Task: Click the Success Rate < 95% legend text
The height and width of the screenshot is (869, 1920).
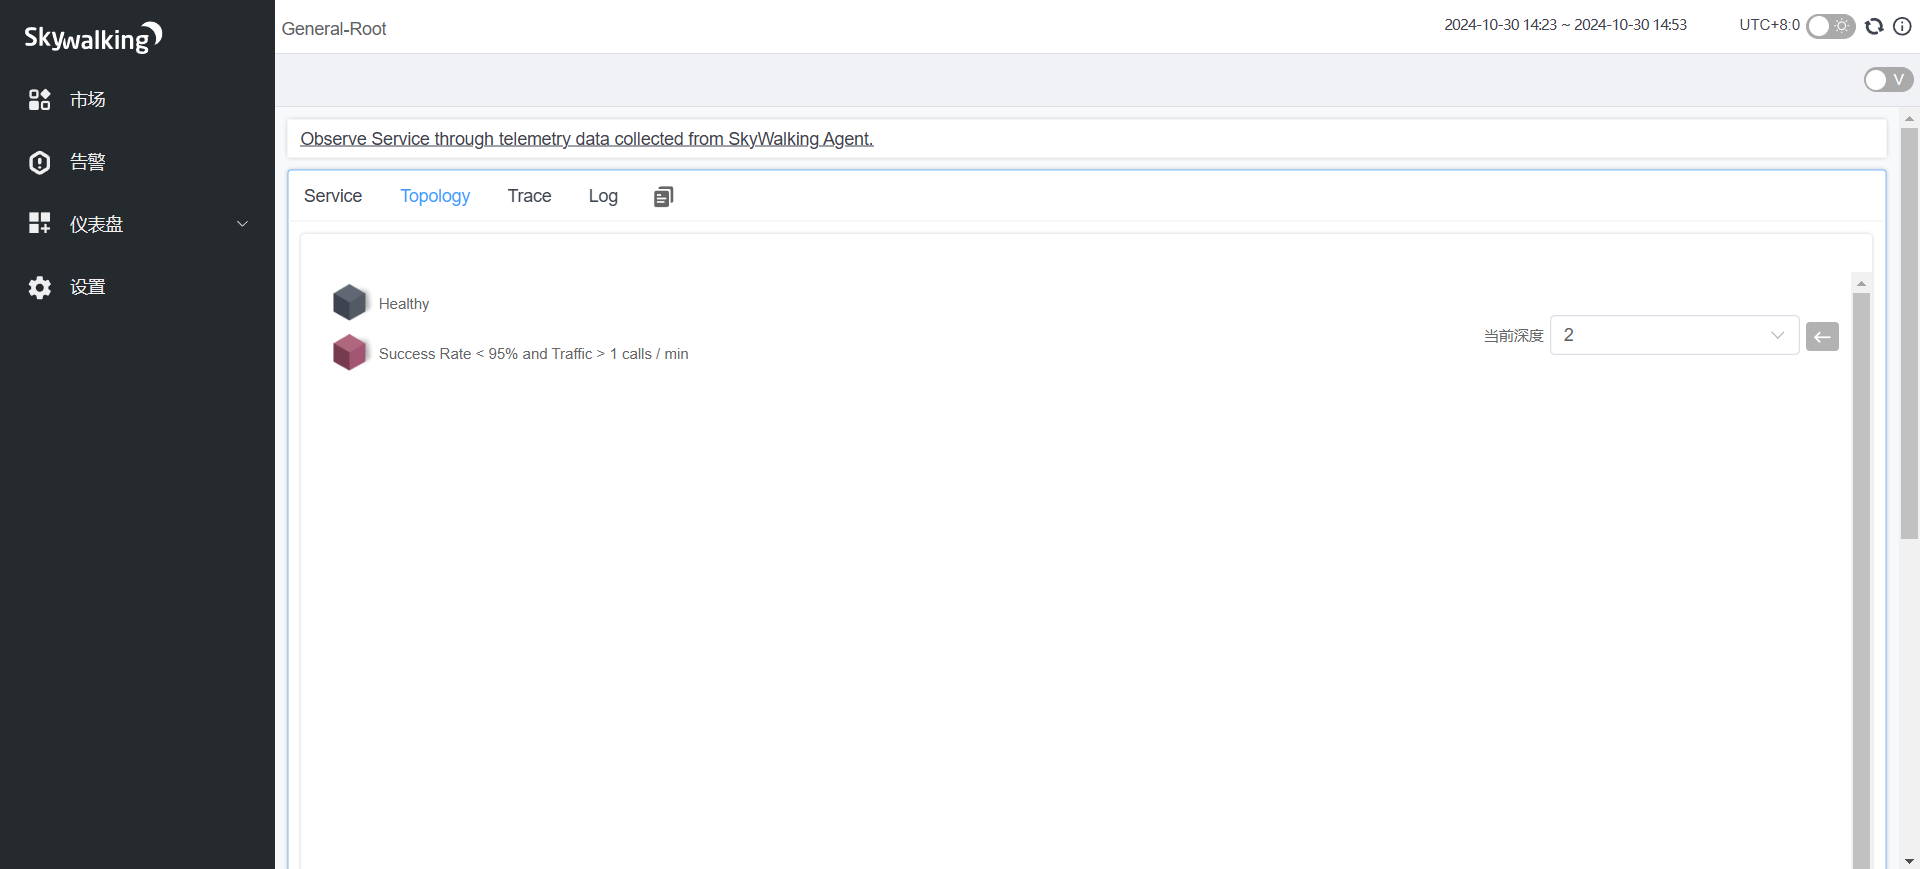Action: click(533, 354)
